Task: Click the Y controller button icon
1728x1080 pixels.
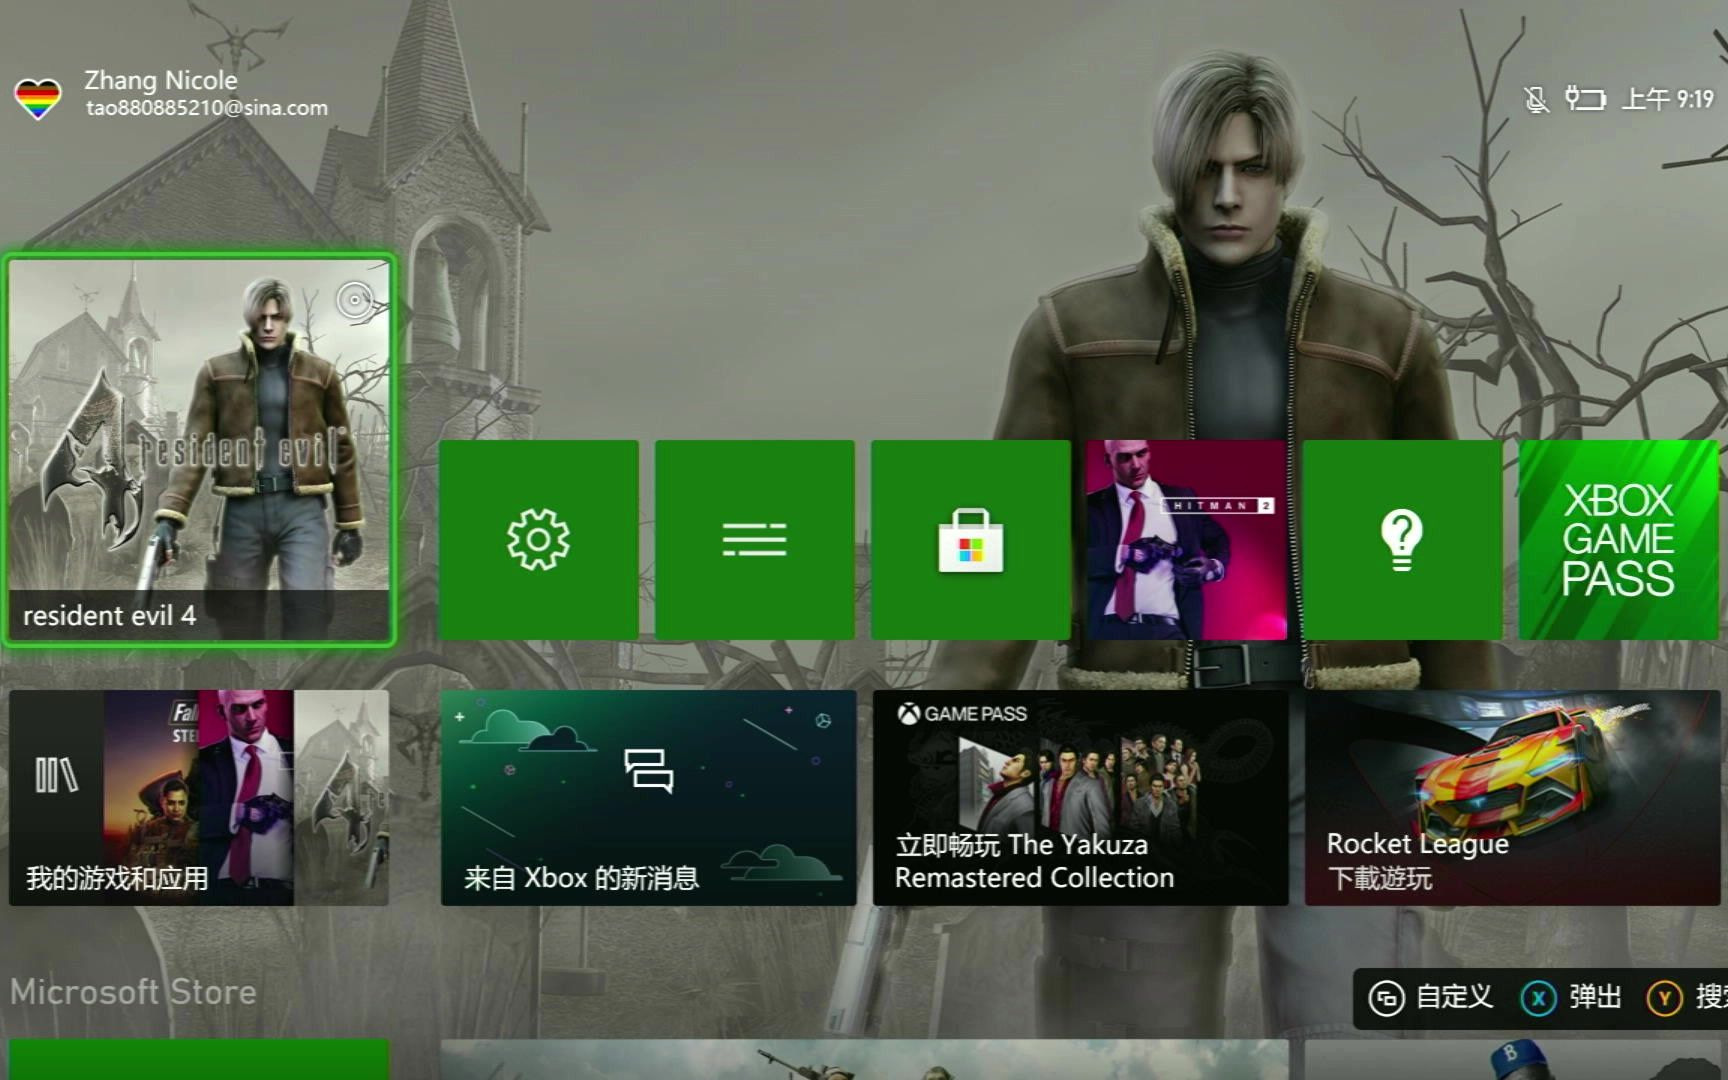Action: point(1664,998)
